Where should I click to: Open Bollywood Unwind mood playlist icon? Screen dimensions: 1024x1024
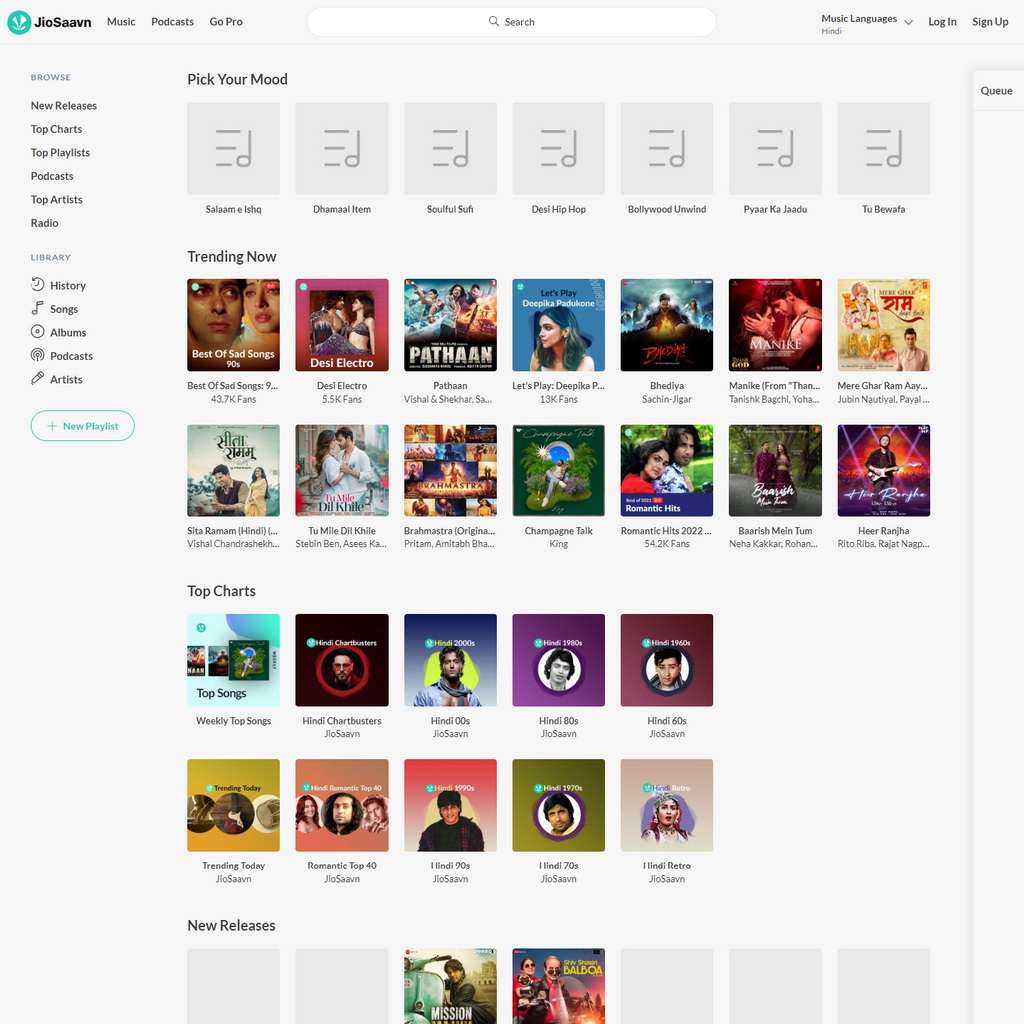click(667, 148)
